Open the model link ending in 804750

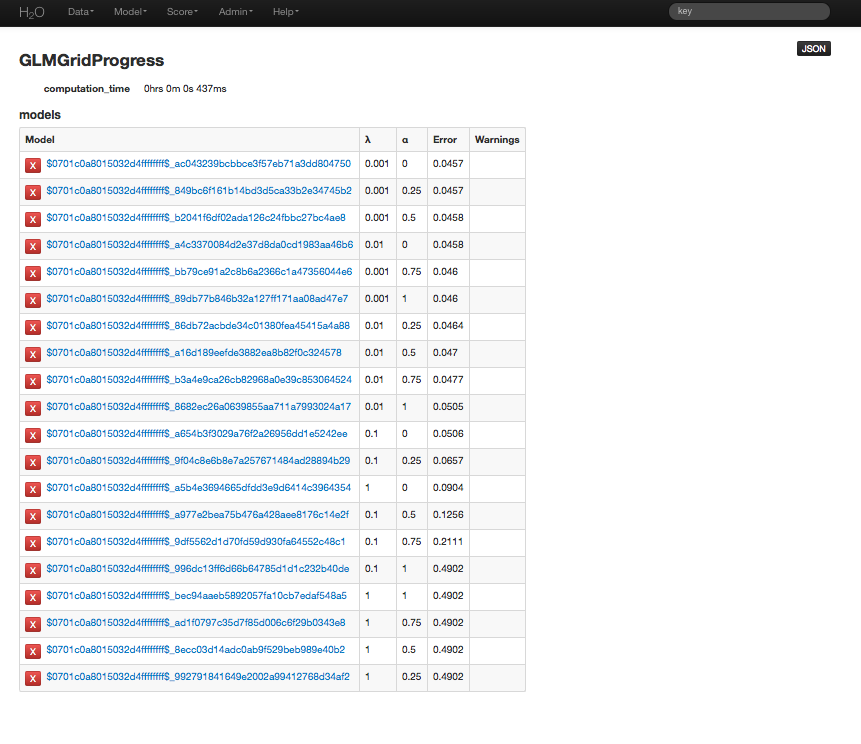[x=198, y=164]
